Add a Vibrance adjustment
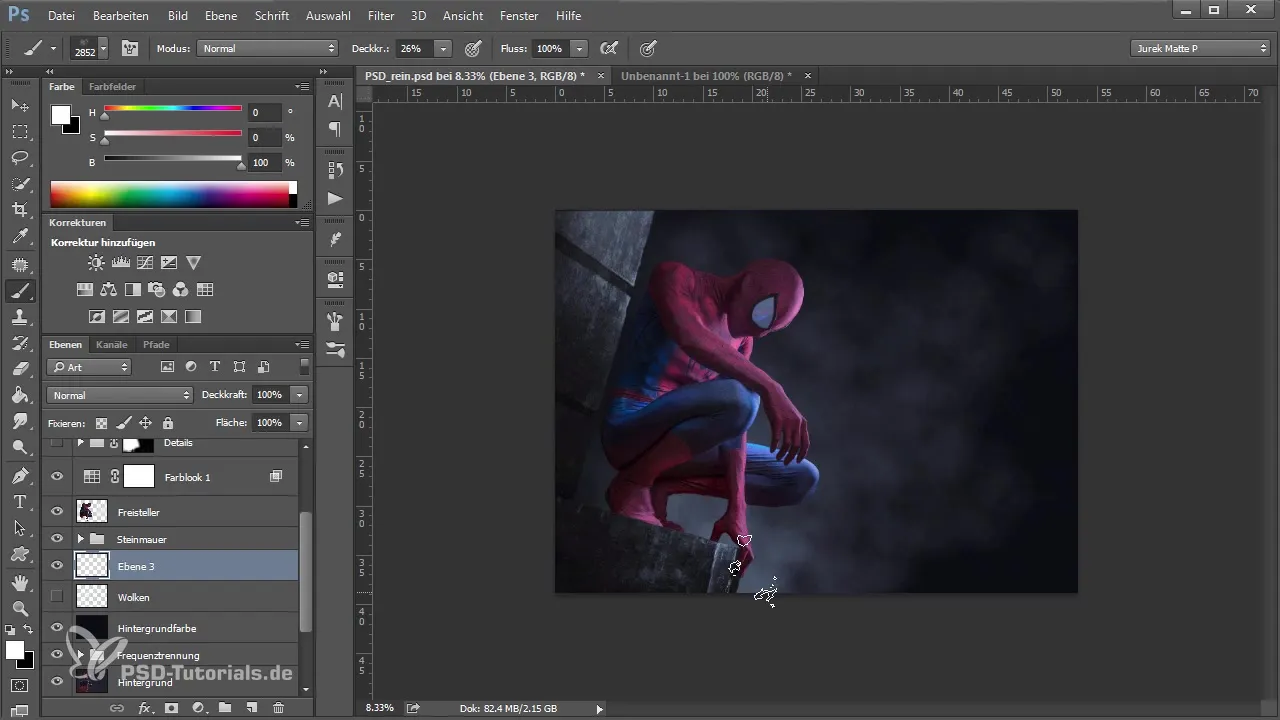The image size is (1280, 720). point(194,263)
